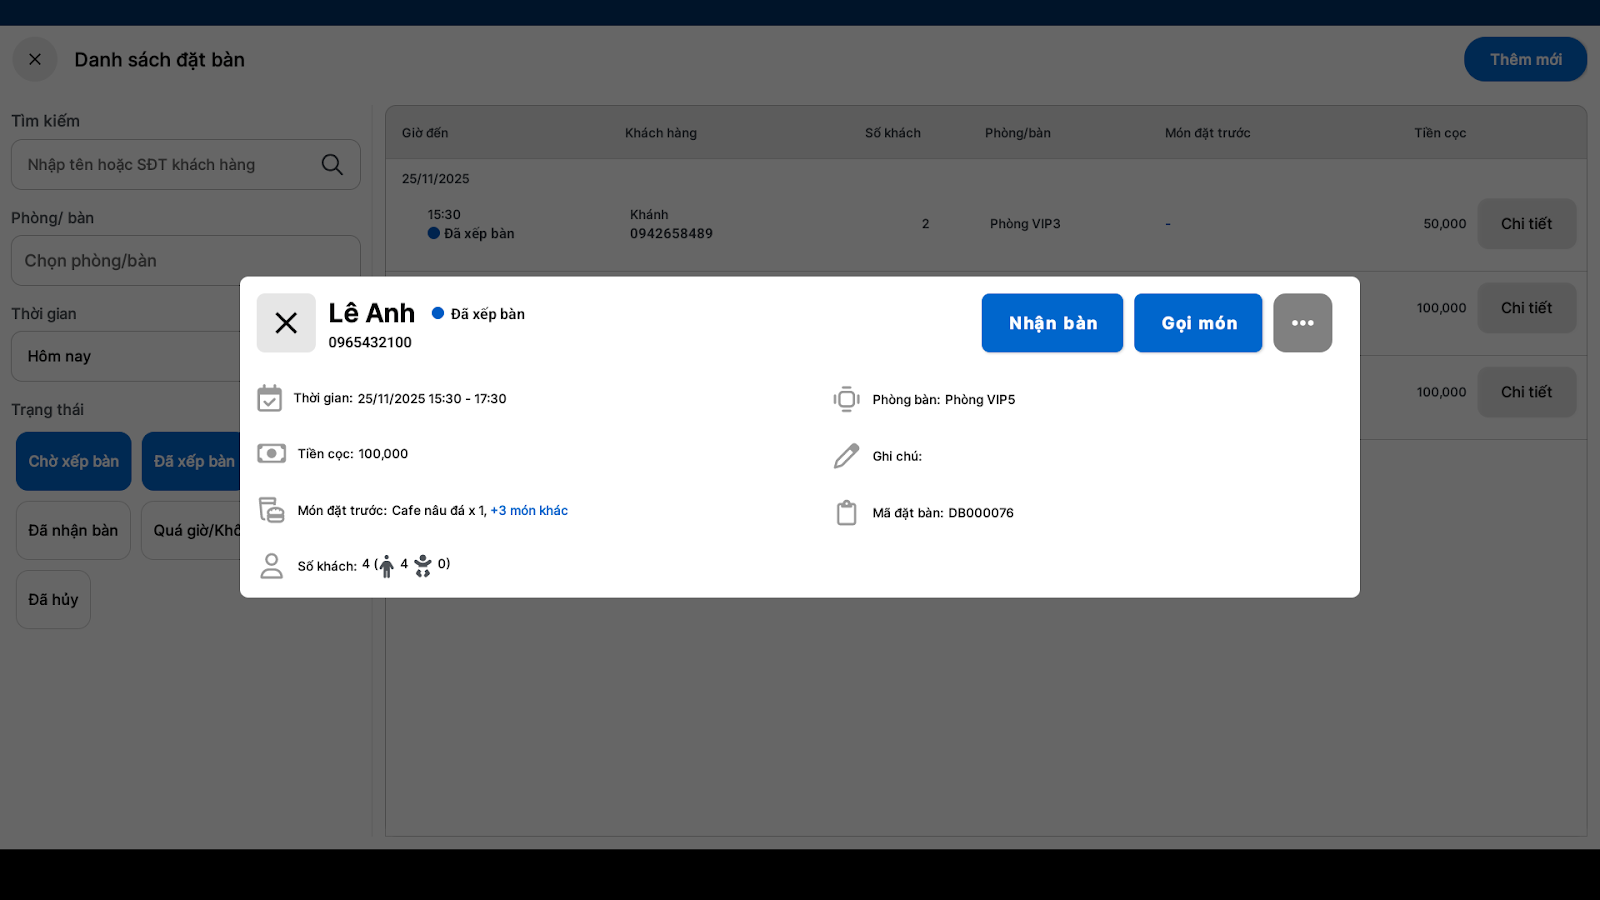Click the Thêm mới button
Screen dimensions: 1600x900
coord(1525,60)
